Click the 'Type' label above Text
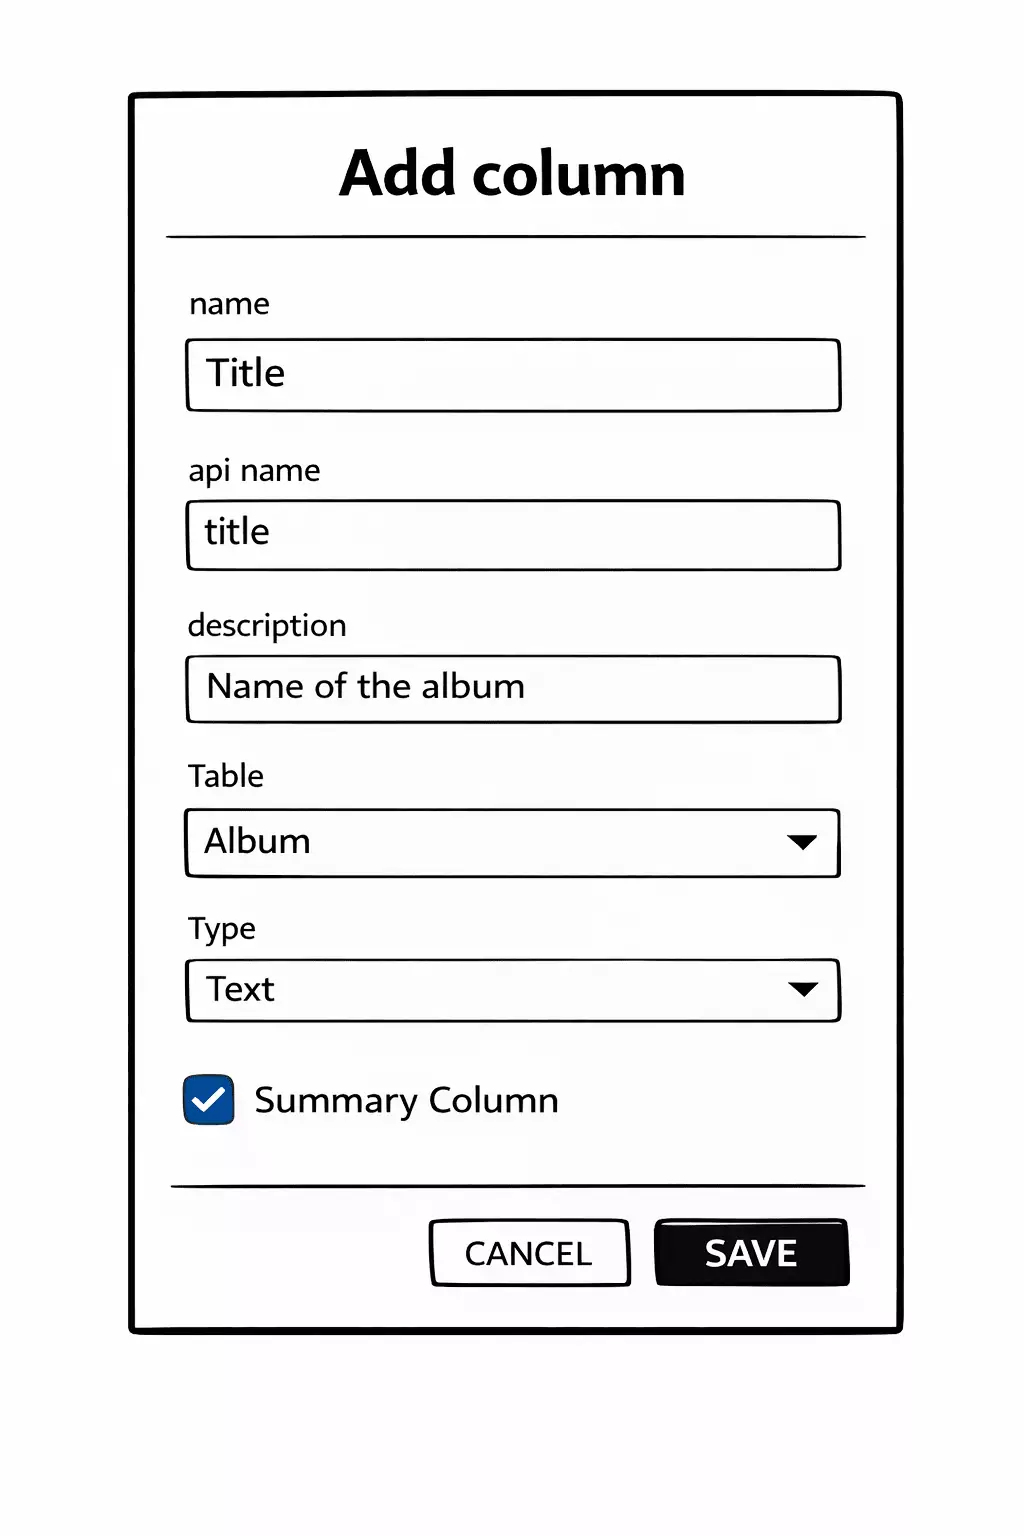Image resolution: width=1024 pixels, height=1536 pixels. [222, 929]
